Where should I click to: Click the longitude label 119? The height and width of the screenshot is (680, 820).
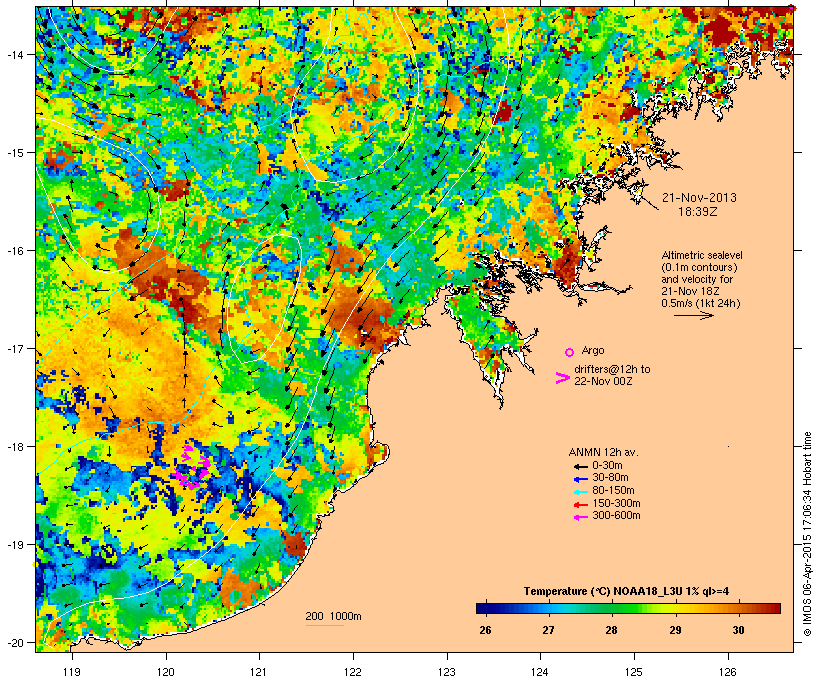pyautogui.click(x=72, y=672)
